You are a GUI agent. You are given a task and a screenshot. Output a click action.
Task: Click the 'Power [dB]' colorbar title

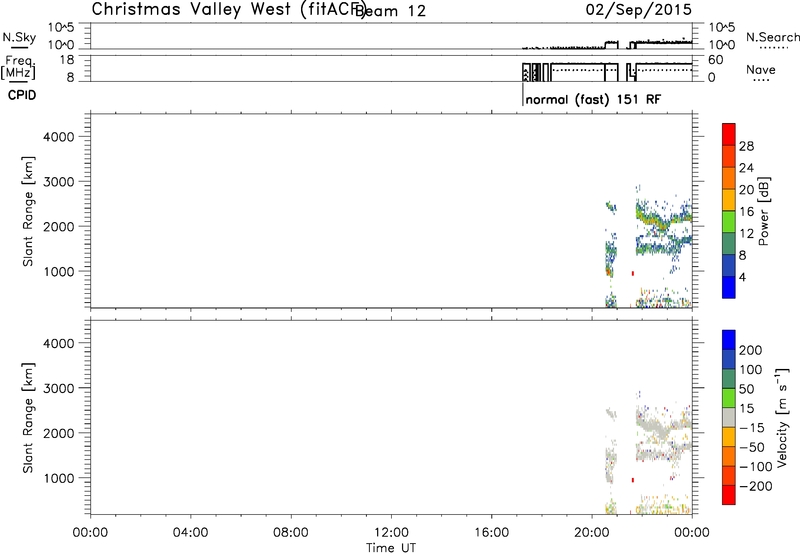pos(763,211)
